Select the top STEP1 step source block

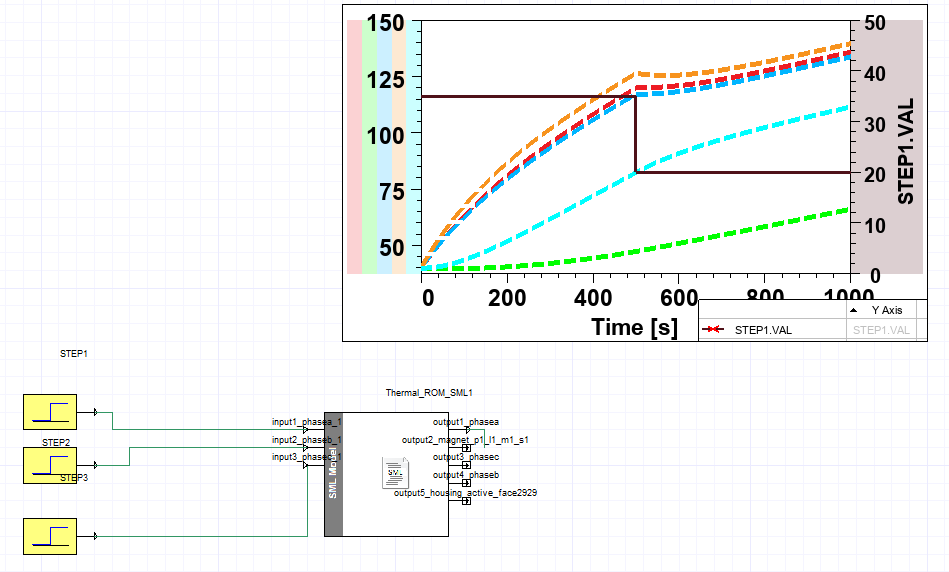[50, 411]
